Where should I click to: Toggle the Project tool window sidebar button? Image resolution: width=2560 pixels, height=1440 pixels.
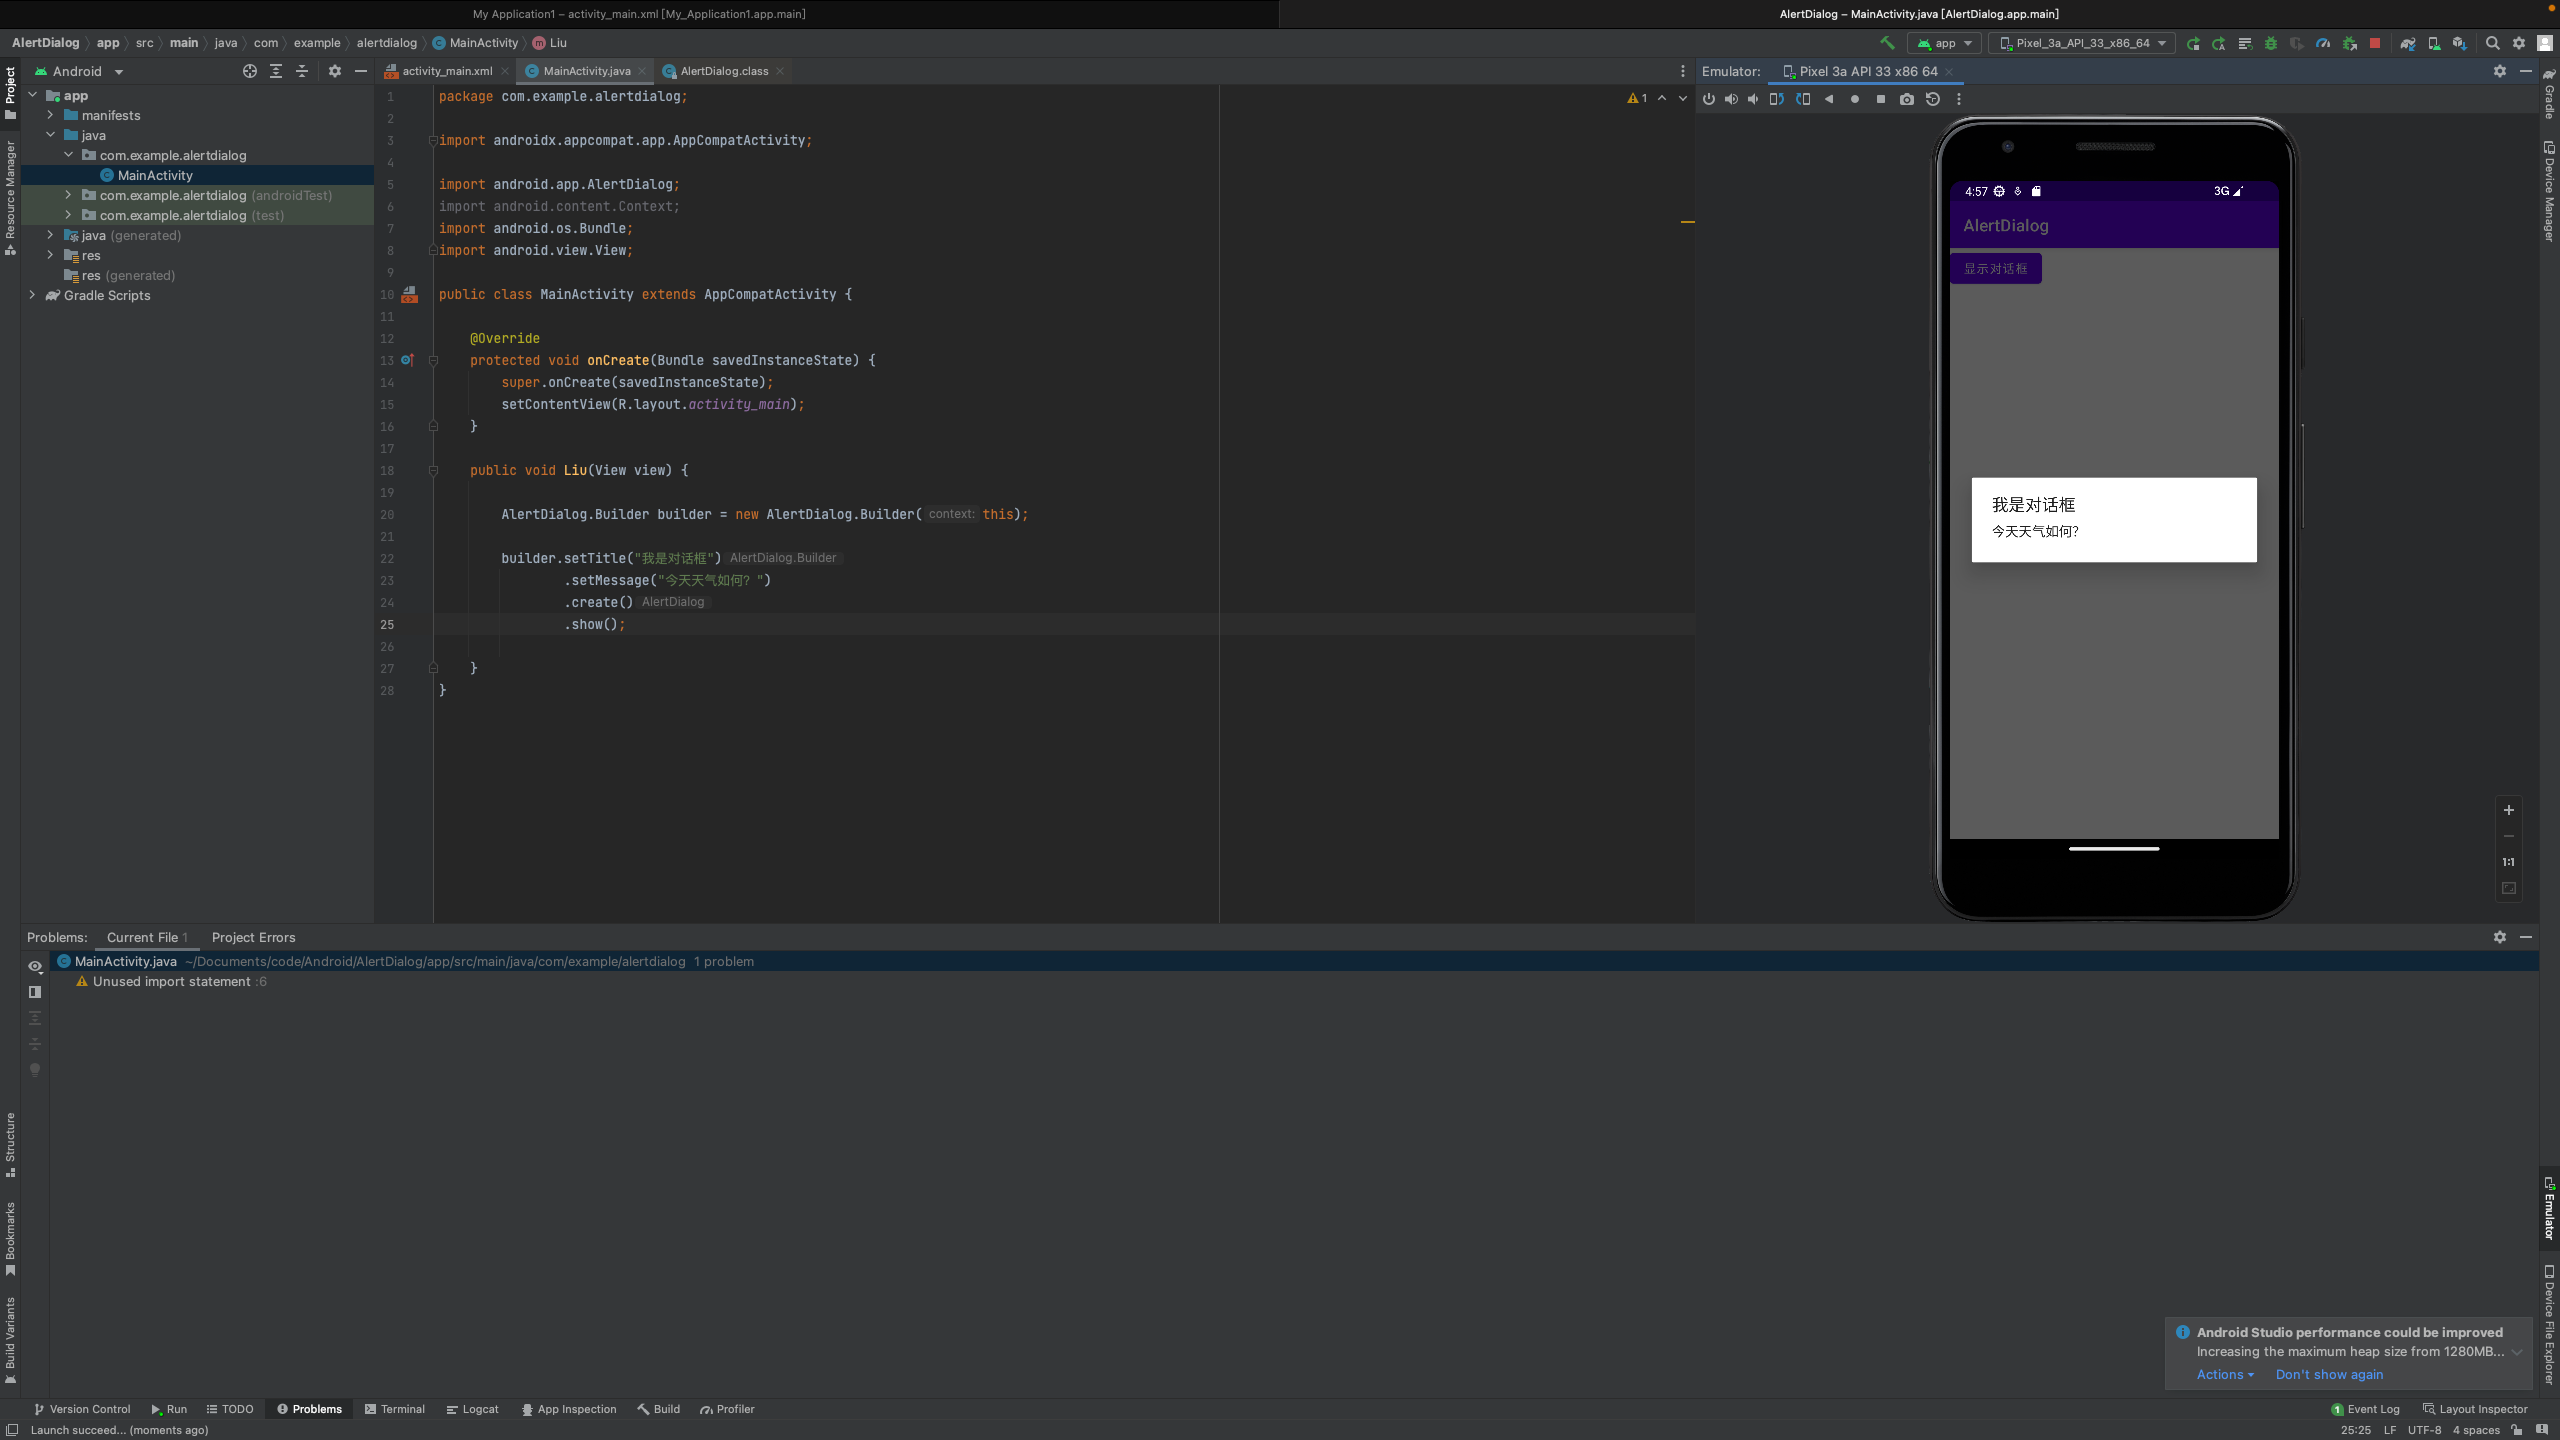[x=10, y=92]
